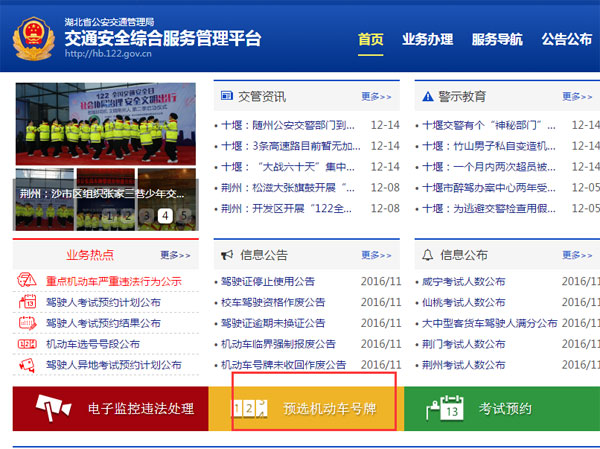
Task: Open 更多>> in 业务热点 section
Action: (x=175, y=255)
